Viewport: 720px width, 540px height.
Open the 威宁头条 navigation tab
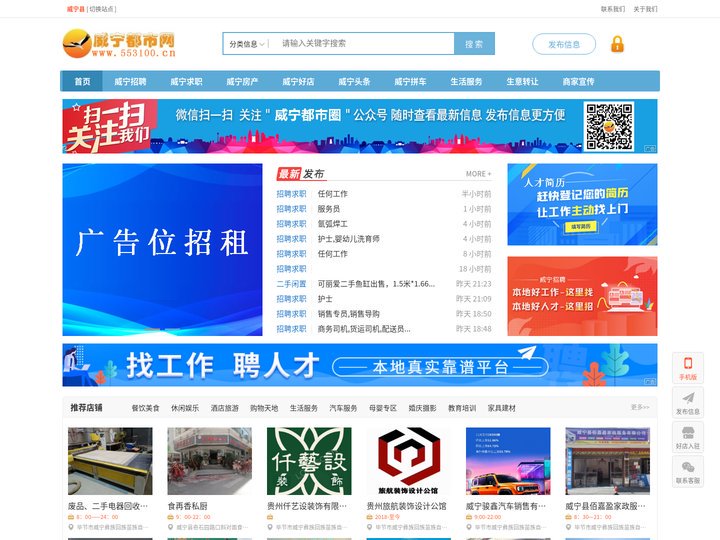pyautogui.click(x=354, y=81)
